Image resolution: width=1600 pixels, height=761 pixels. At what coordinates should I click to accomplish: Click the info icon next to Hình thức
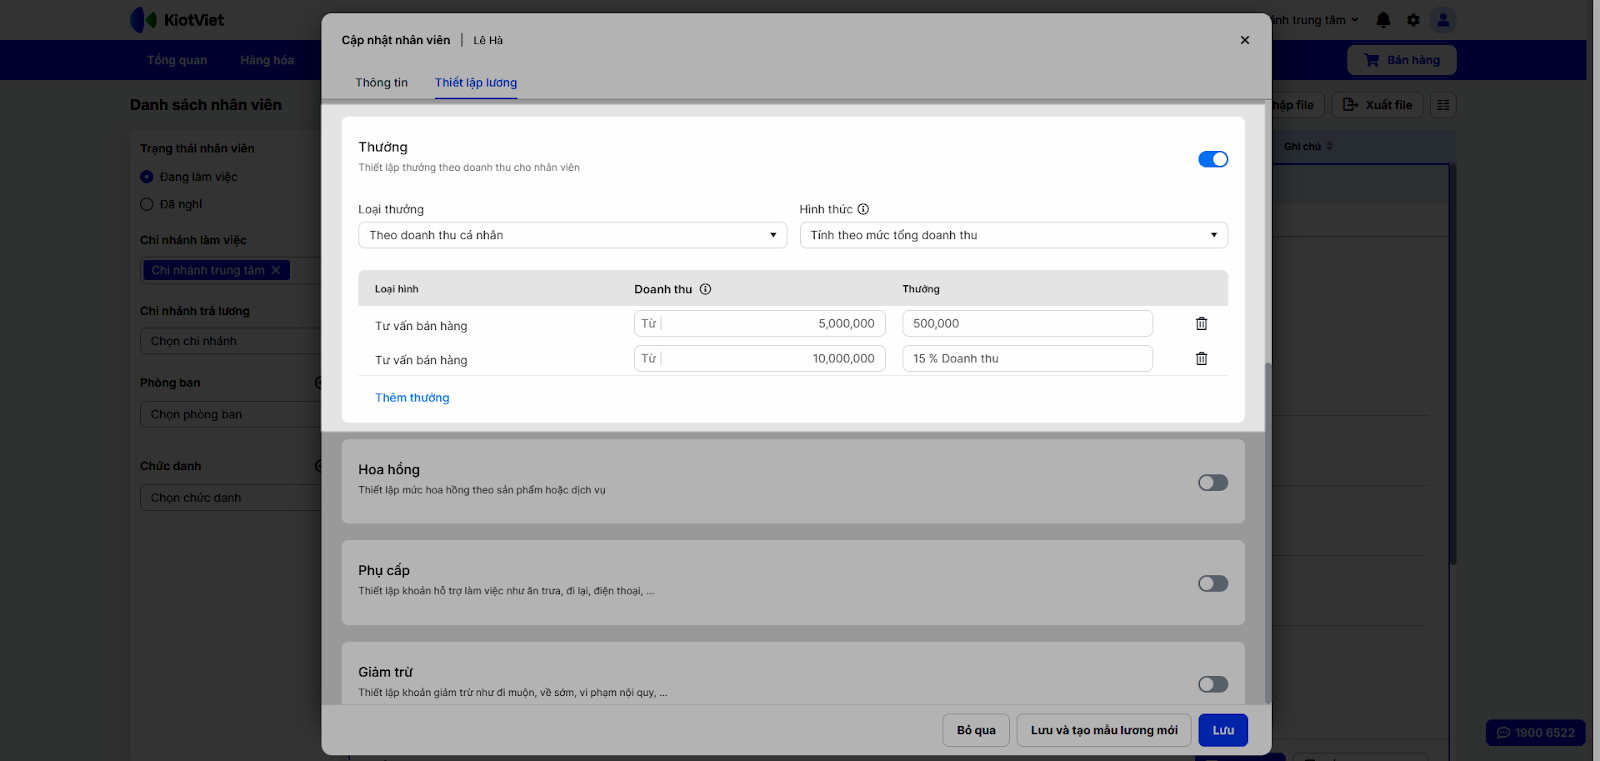pyautogui.click(x=863, y=209)
